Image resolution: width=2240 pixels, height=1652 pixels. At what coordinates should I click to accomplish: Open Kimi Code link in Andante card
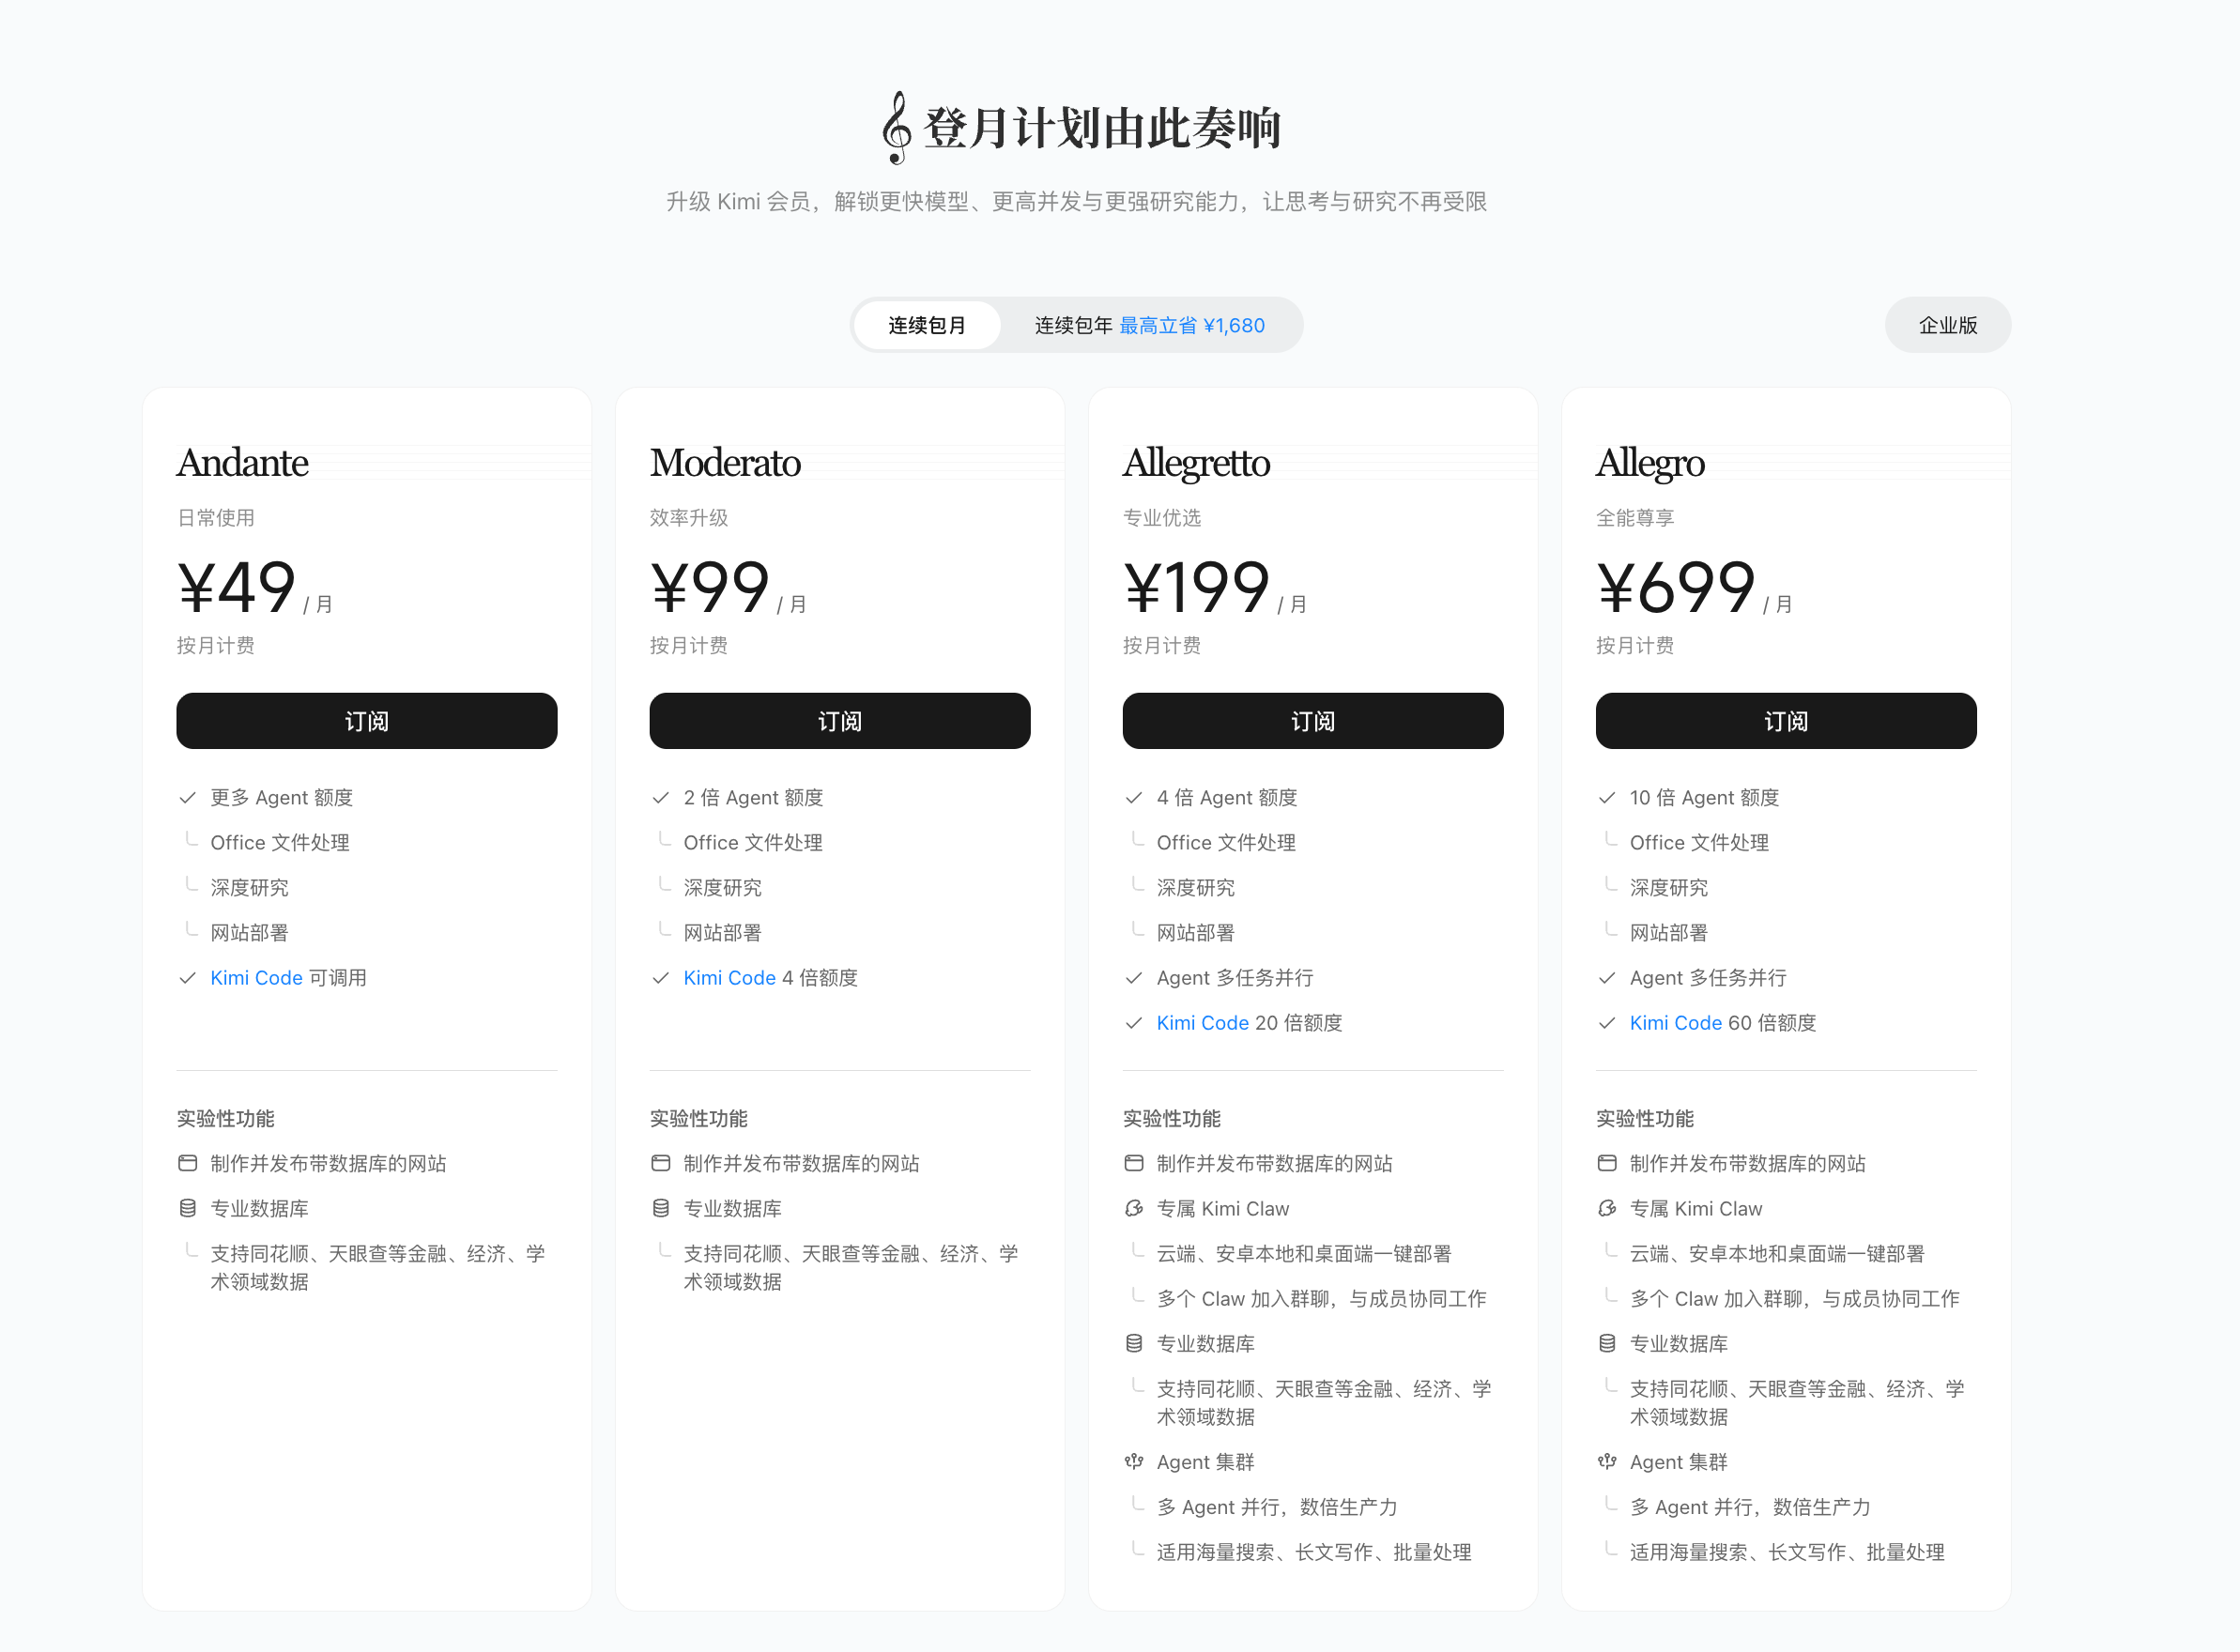[256, 978]
